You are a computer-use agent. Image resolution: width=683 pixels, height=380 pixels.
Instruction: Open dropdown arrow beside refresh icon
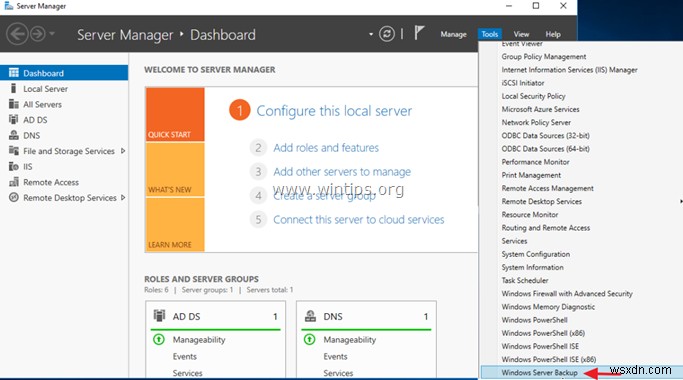click(x=371, y=34)
